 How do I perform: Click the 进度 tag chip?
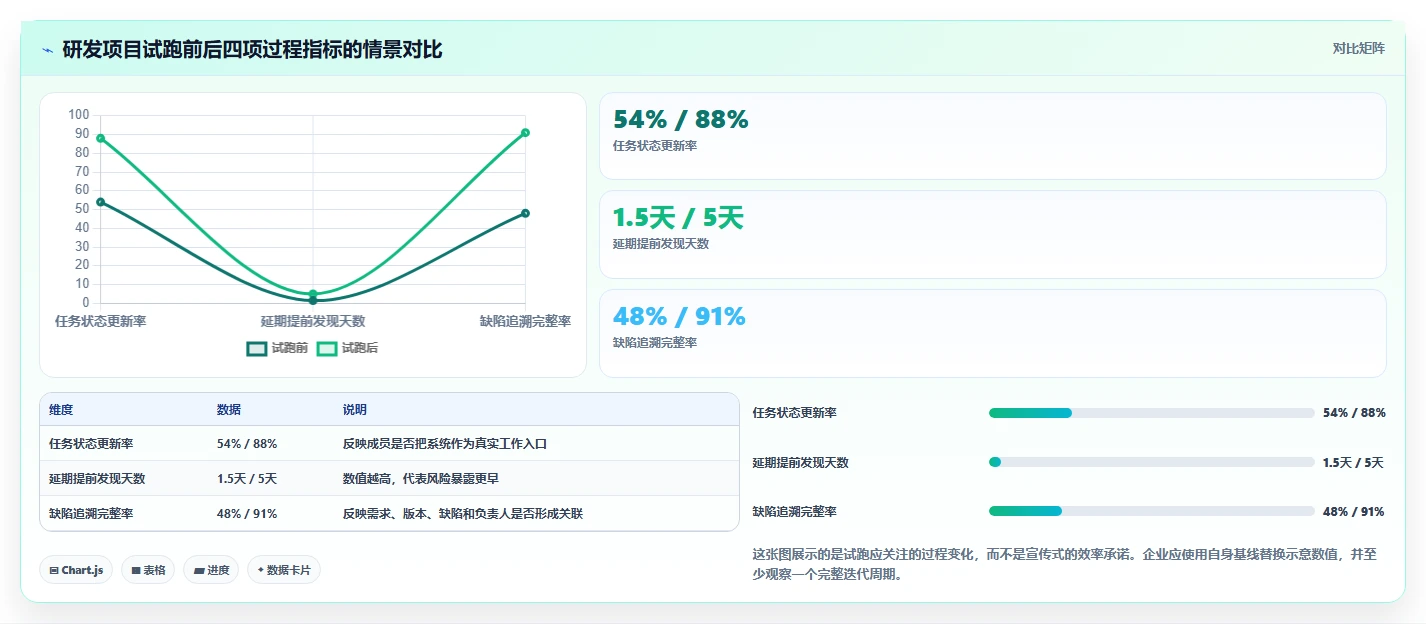click(211, 570)
